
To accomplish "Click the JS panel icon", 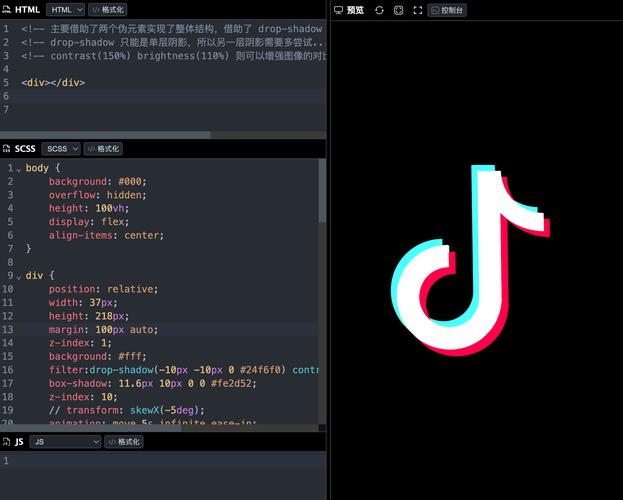I will pos(6,442).
